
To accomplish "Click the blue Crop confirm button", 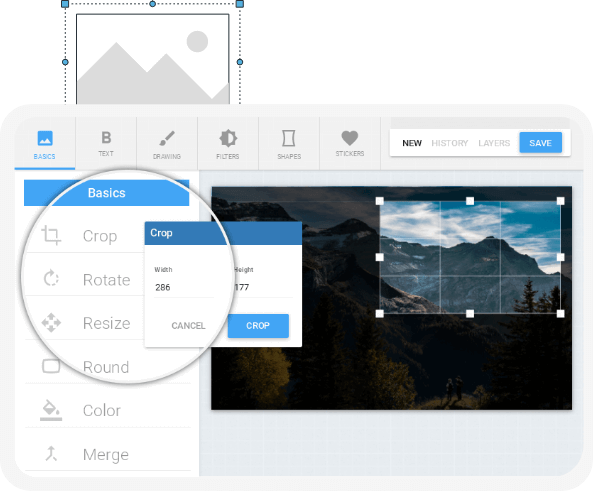I will coord(258,326).
